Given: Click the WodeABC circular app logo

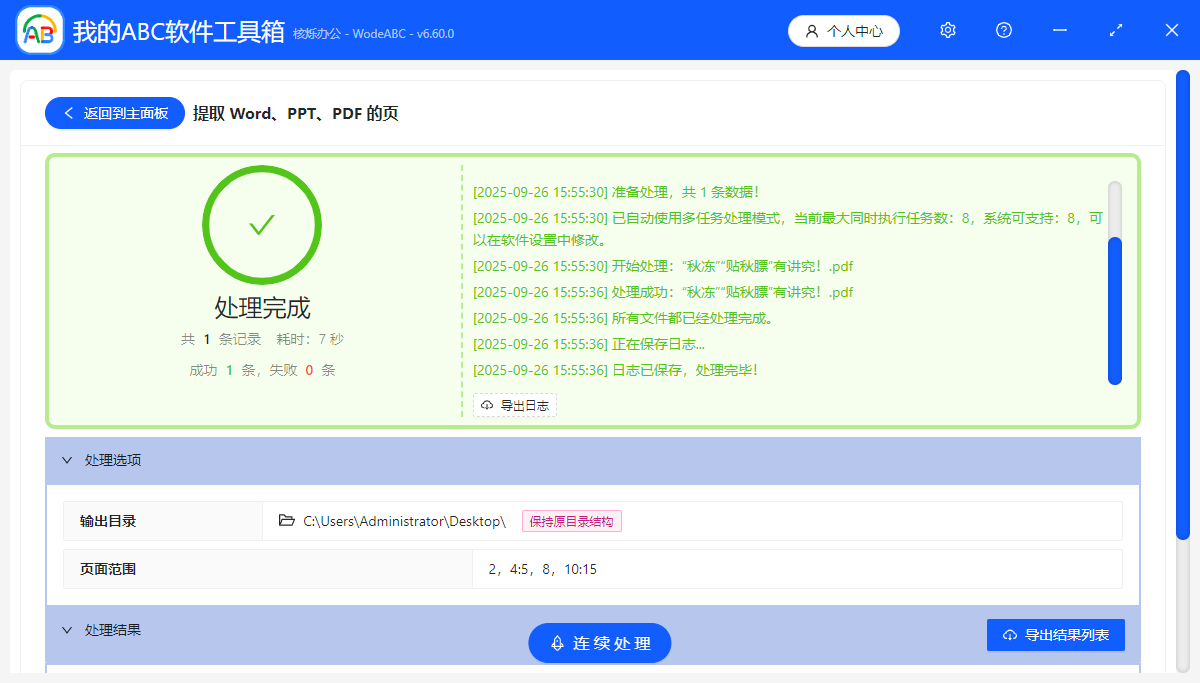Looking at the screenshot, I should [x=38, y=30].
